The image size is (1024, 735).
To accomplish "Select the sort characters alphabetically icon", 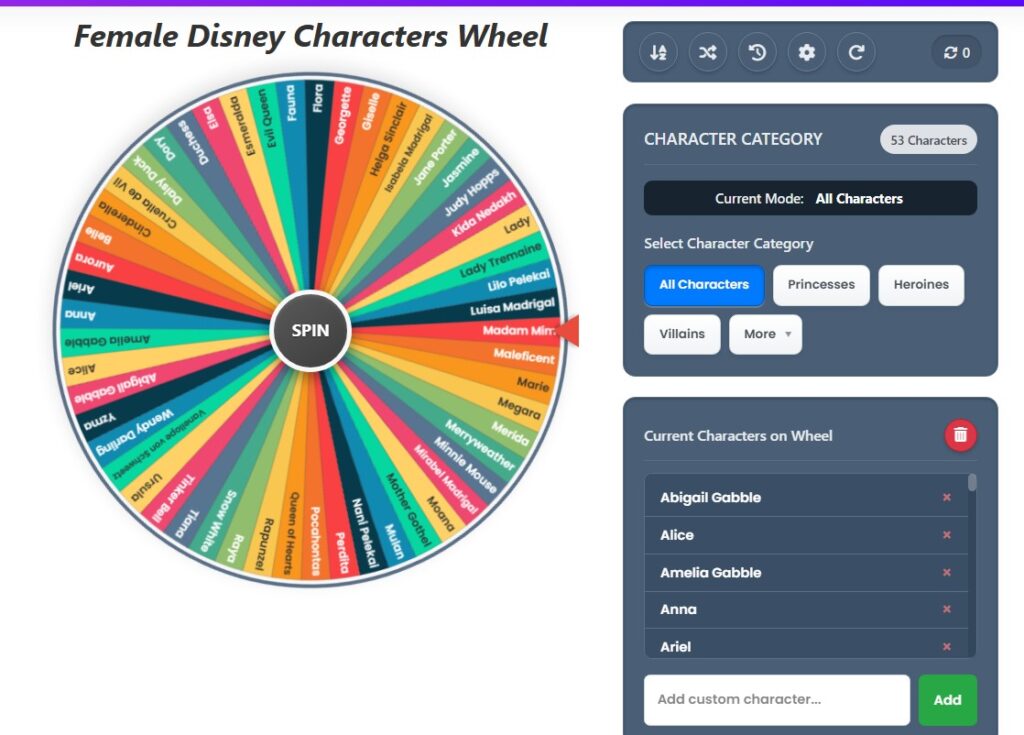I will [658, 52].
